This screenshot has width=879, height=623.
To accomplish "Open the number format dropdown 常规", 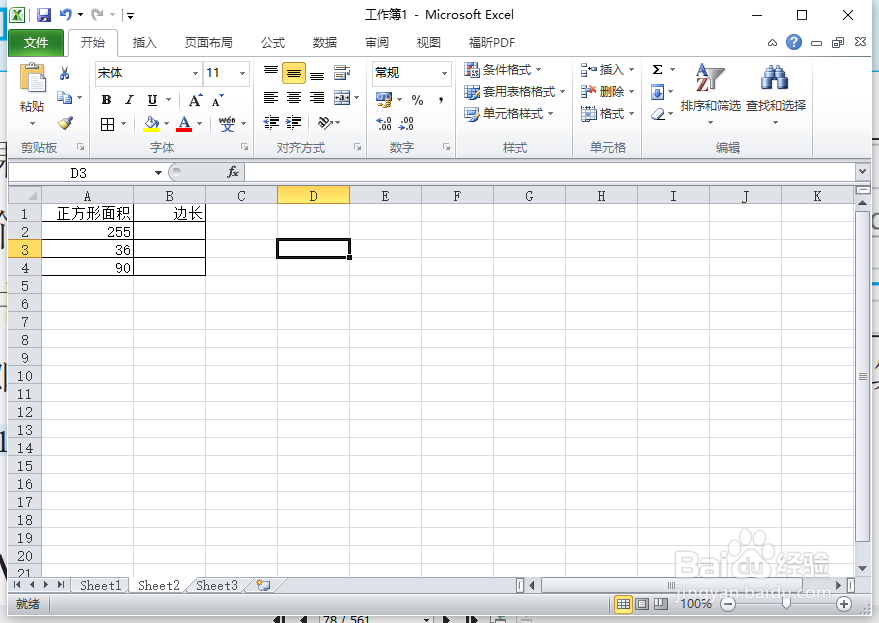I will point(444,73).
